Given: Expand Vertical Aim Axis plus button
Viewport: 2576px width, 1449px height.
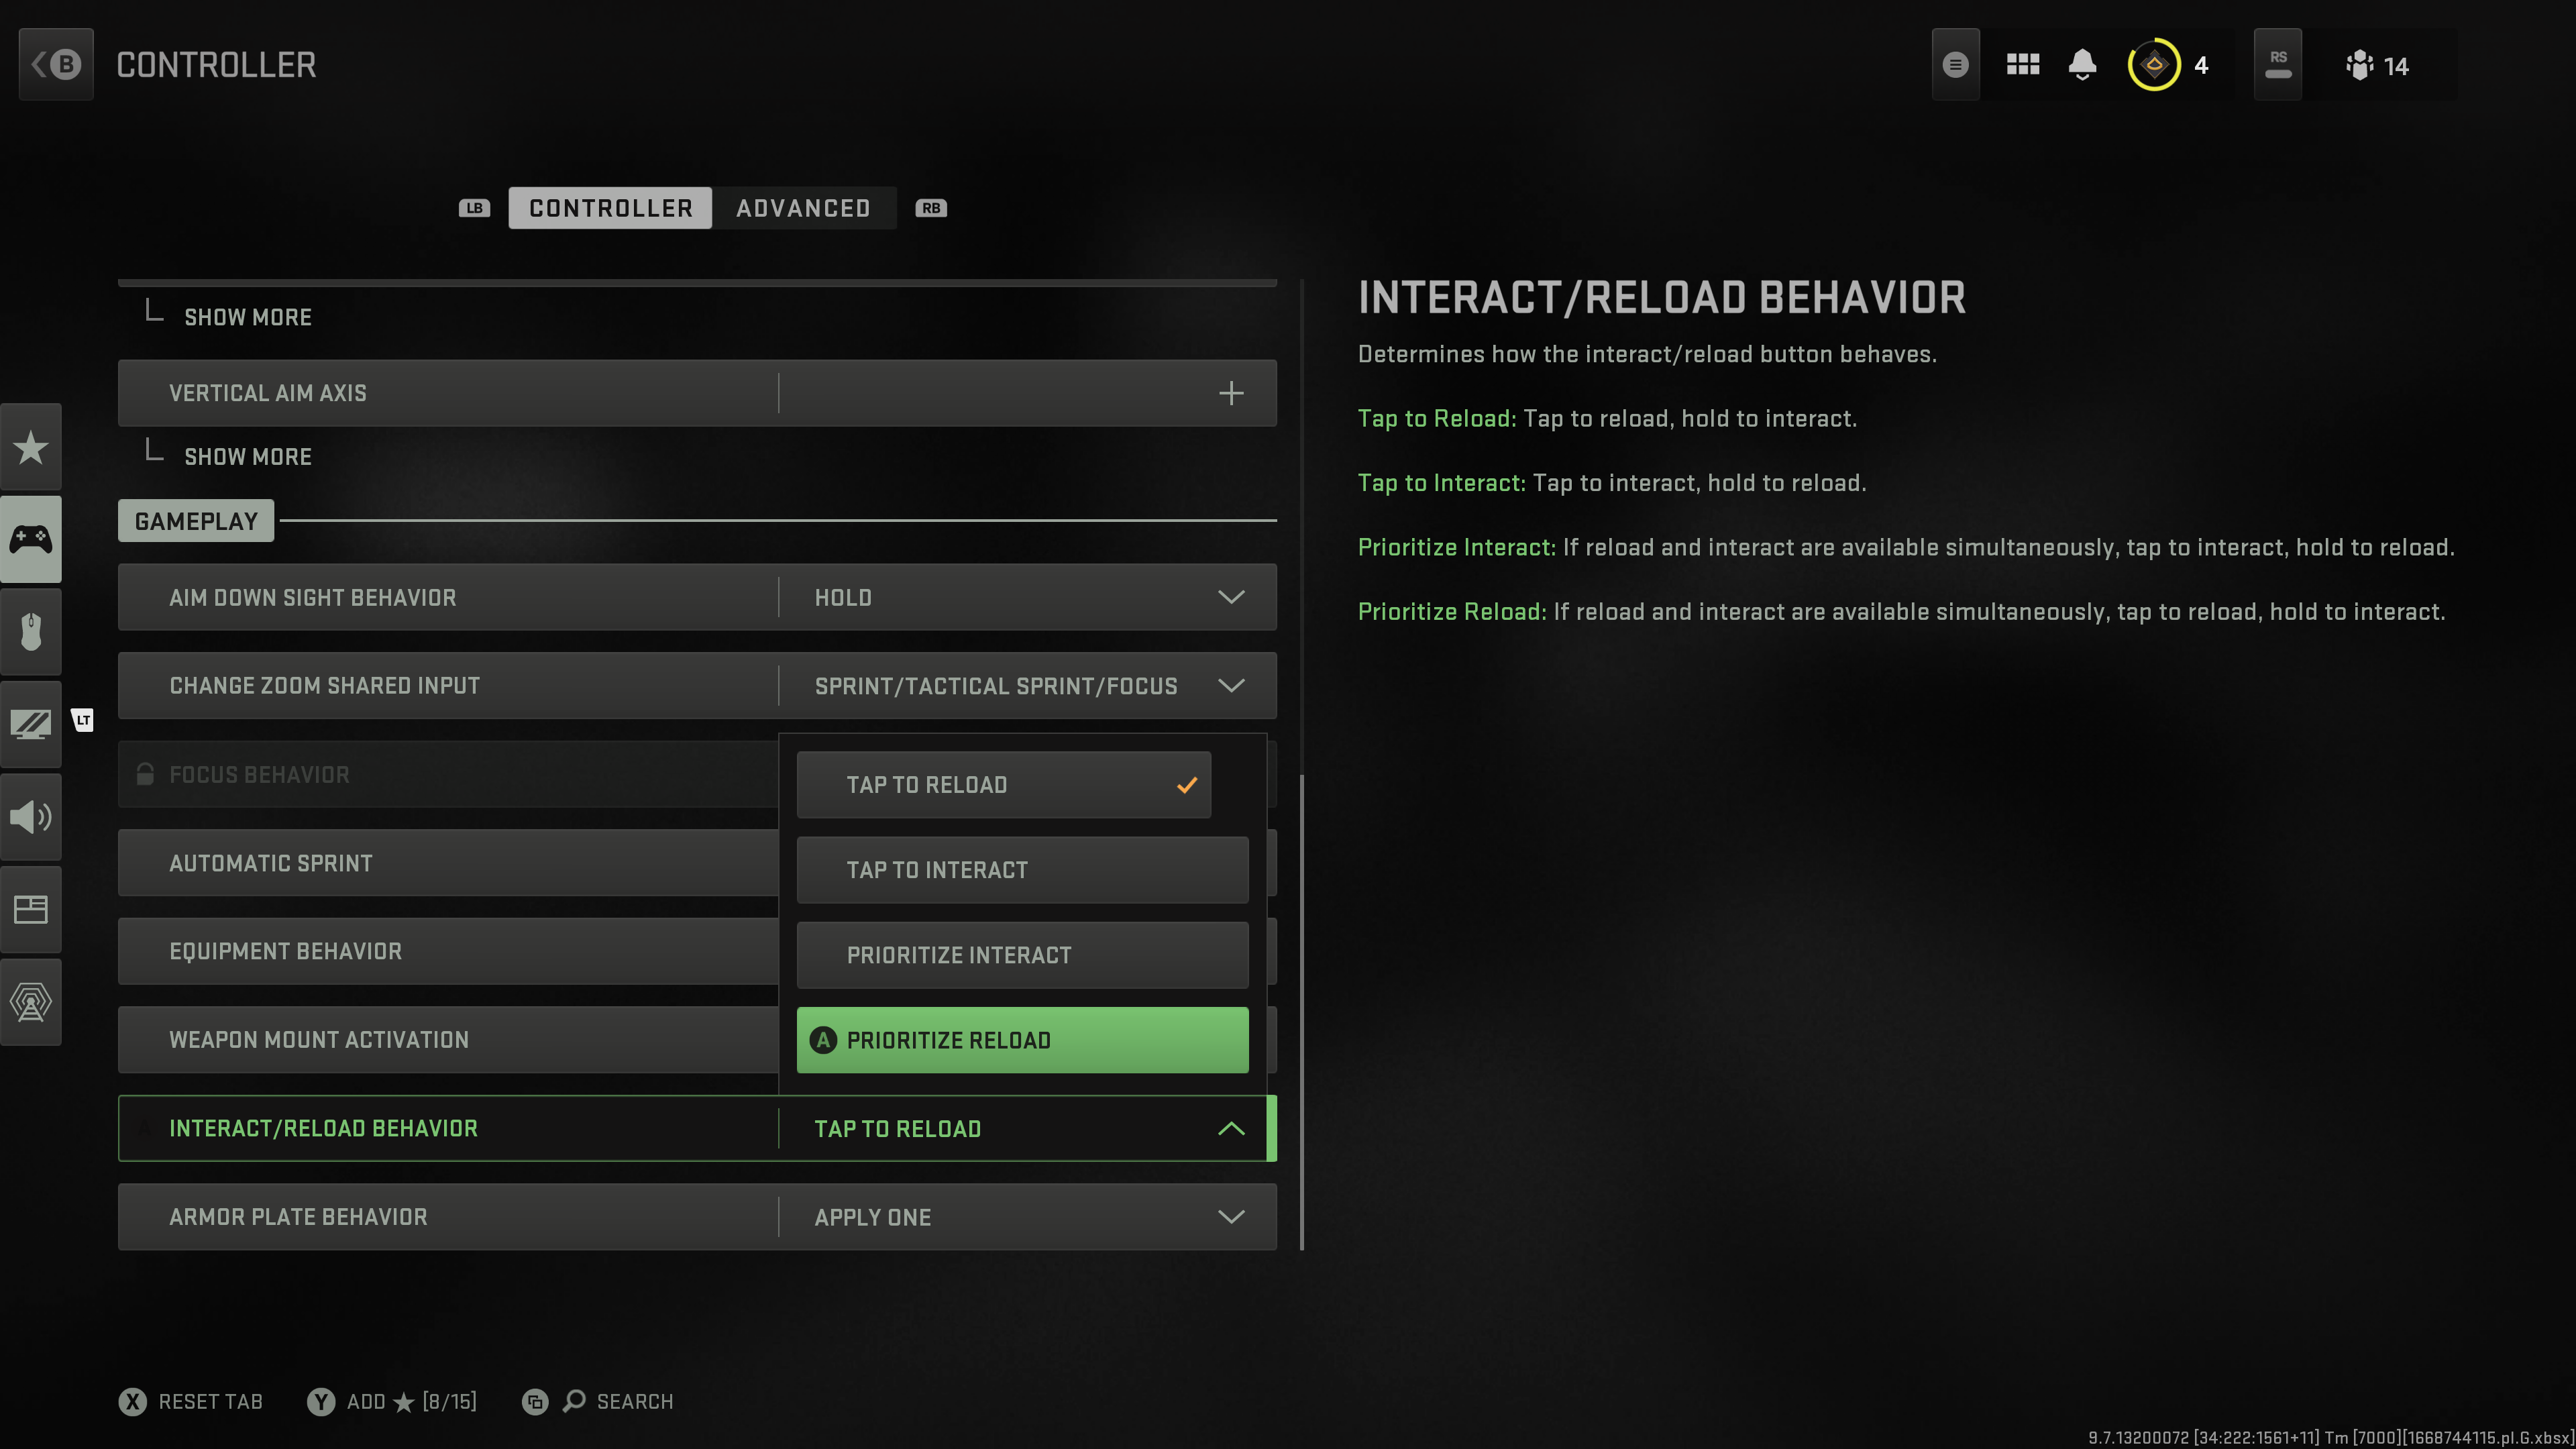Looking at the screenshot, I should 1231,393.
